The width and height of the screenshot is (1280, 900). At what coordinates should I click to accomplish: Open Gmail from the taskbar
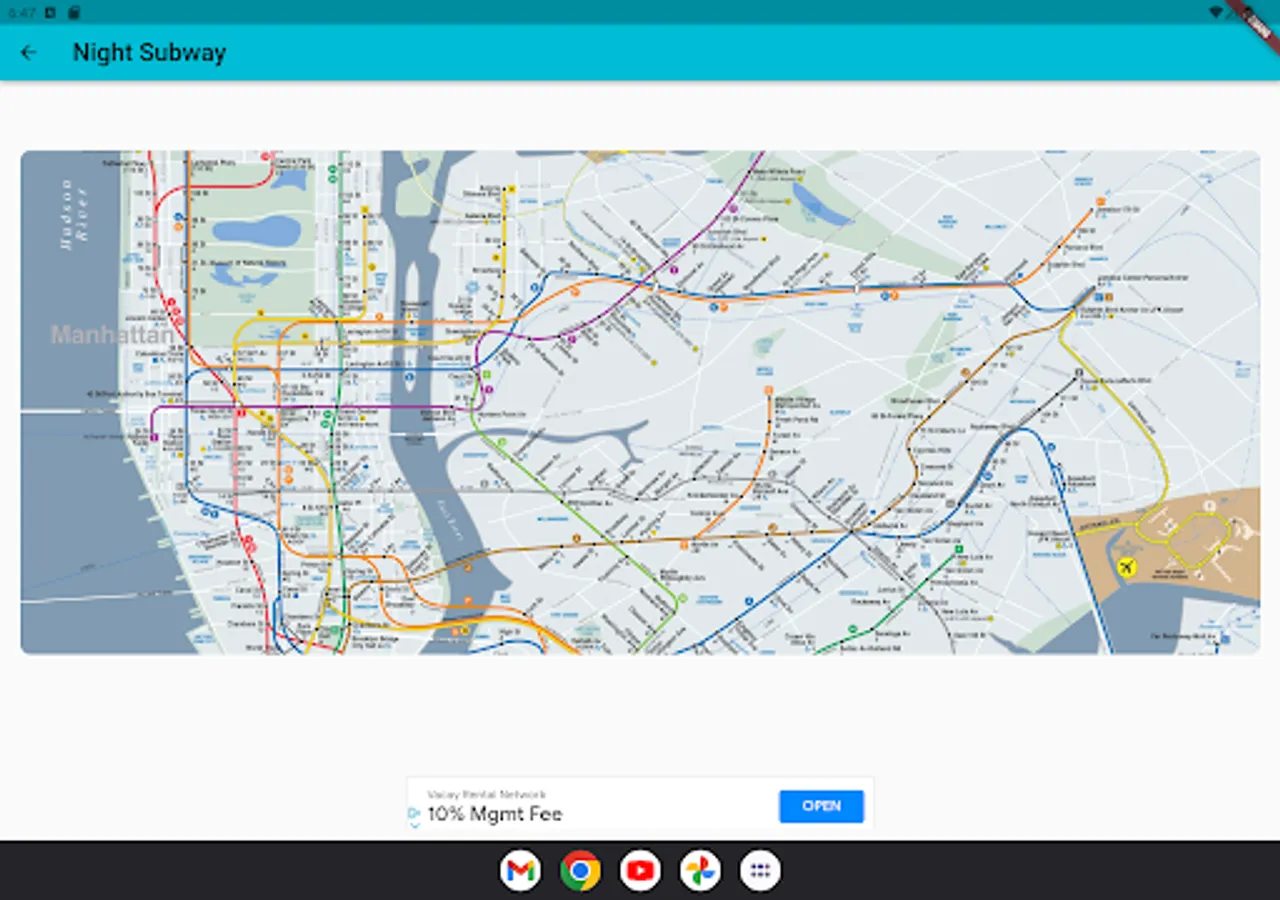pyautogui.click(x=520, y=871)
